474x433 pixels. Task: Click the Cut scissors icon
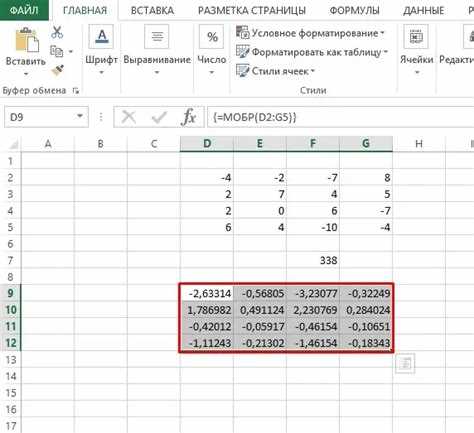[x=57, y=33]
